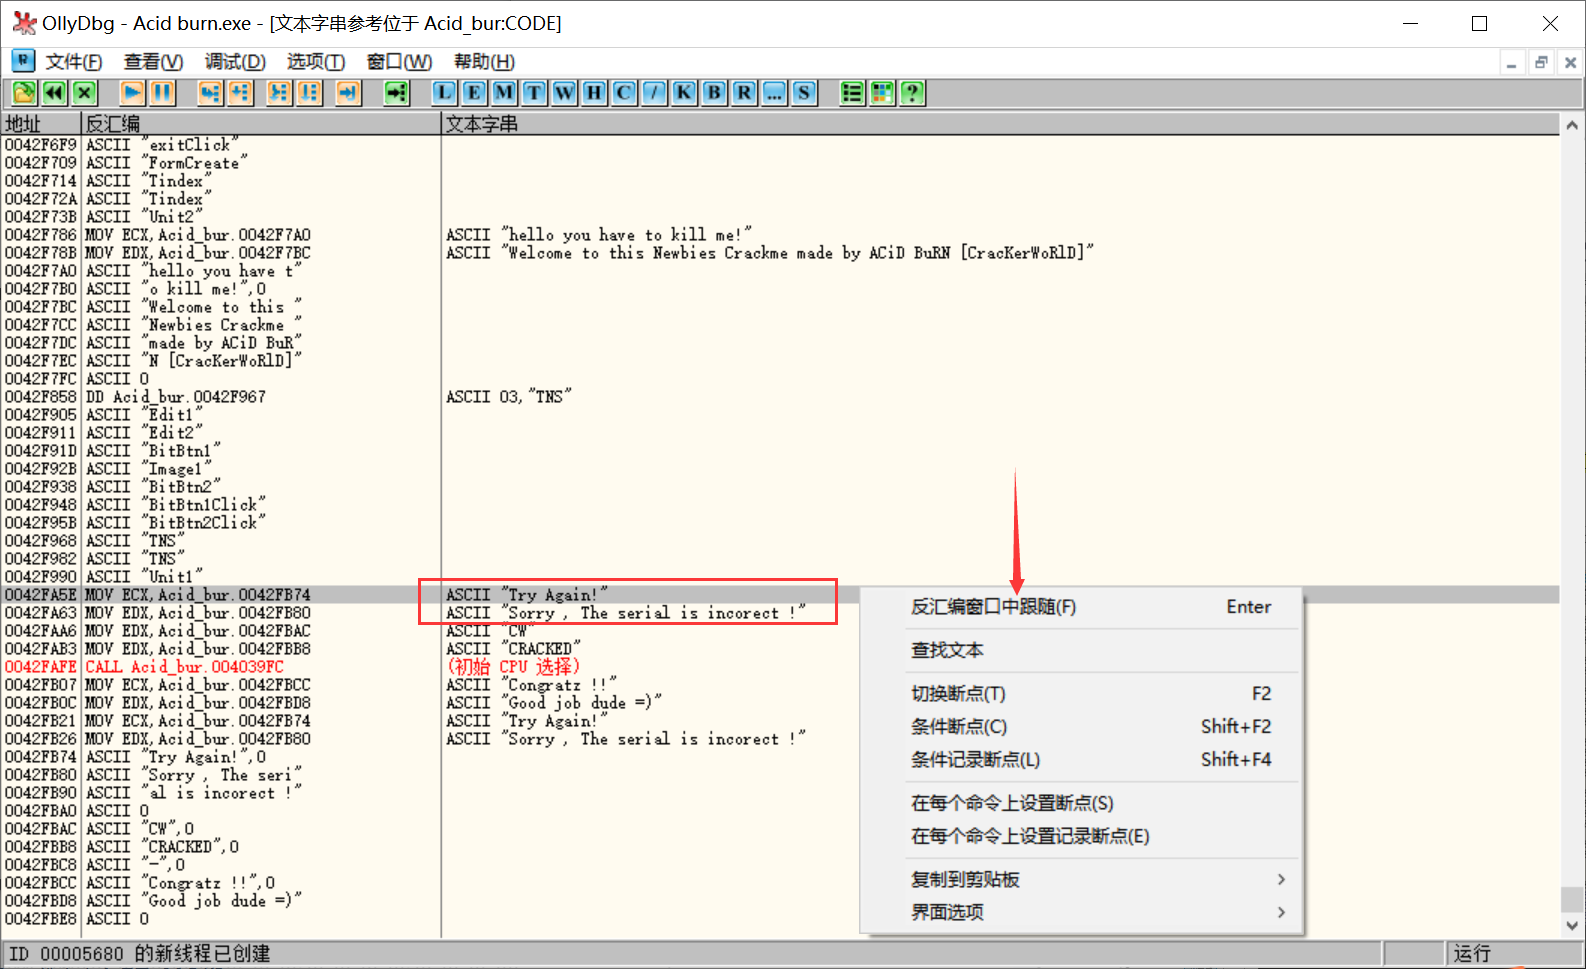Click the 反汇编 column header
This screenshot has width=1586, height=969.
coord(261,124)
